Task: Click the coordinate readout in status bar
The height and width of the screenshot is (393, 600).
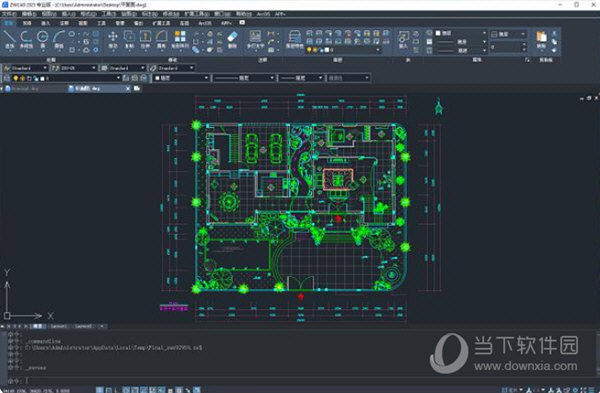Action: 36,391
